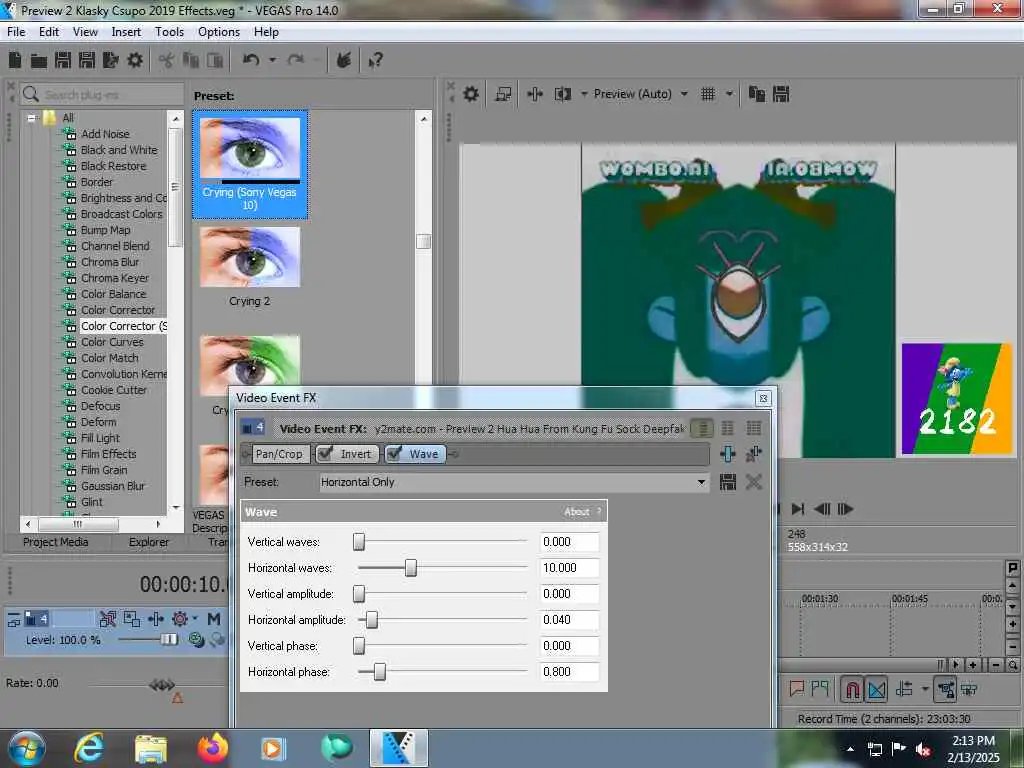This screenshot has height=768, width=1024.
Task: Open automation settings dropdown arrow on track 4
Action: pos(195,618)
